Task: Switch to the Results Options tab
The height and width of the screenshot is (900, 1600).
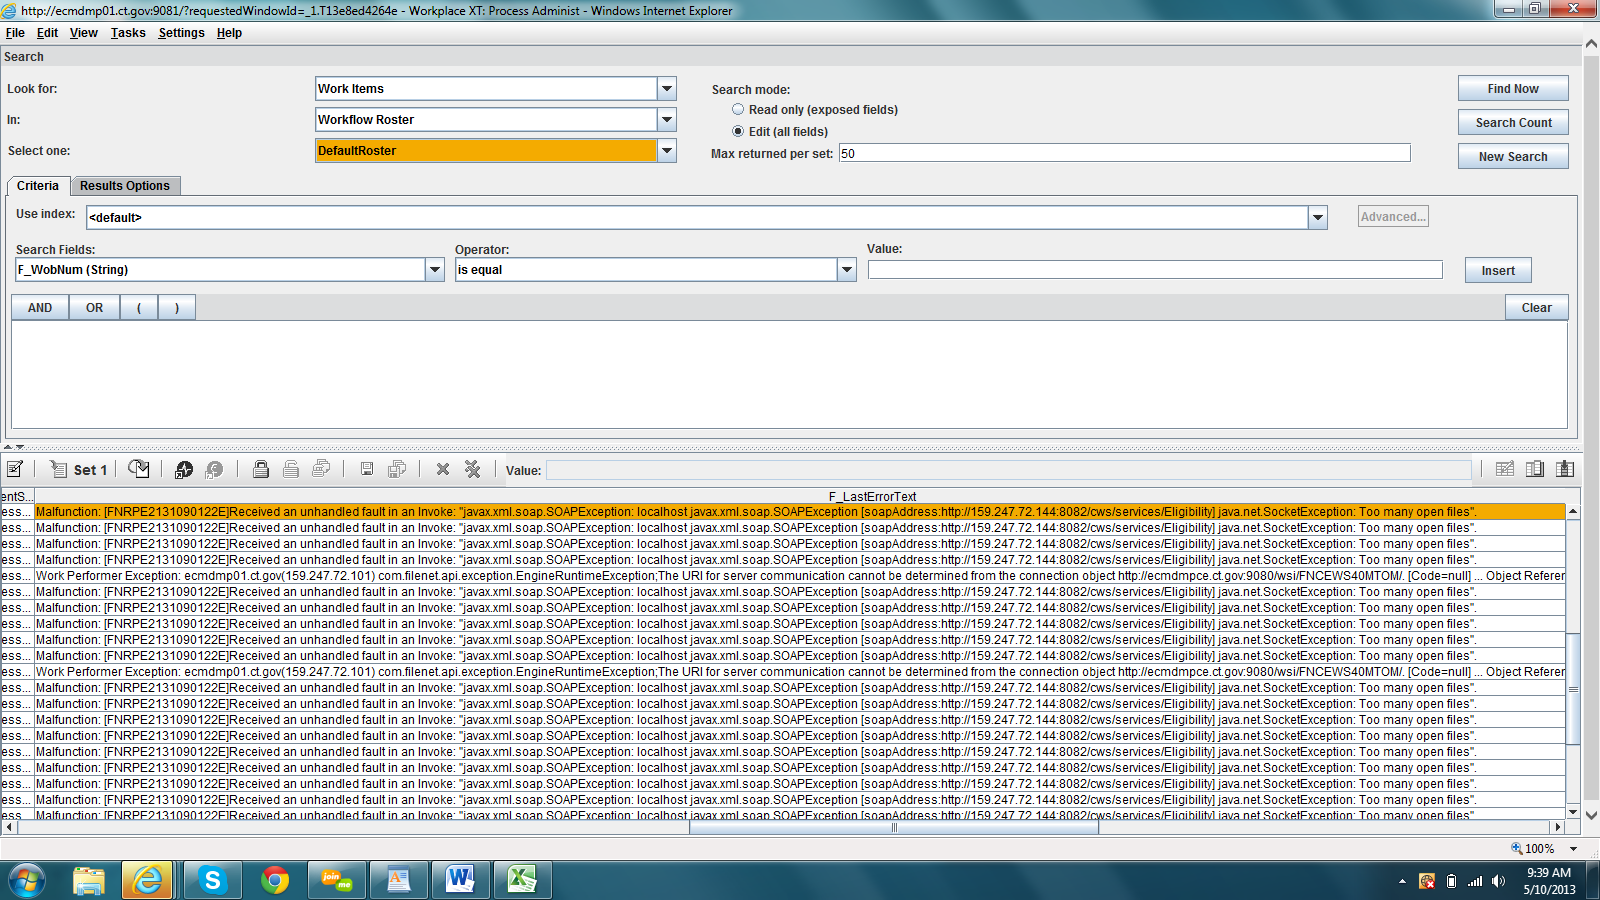Action: (124, 185)
